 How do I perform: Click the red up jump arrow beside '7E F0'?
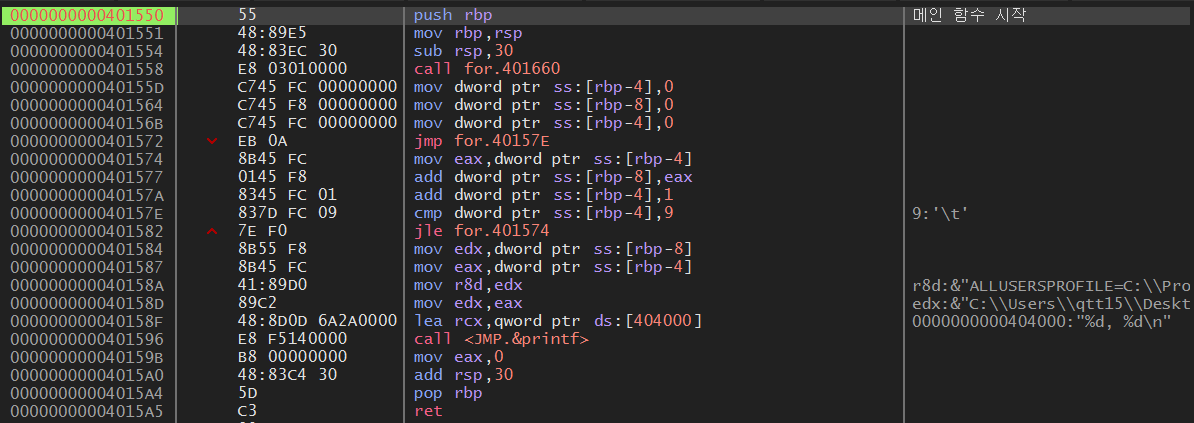click(x=212, y=231)
